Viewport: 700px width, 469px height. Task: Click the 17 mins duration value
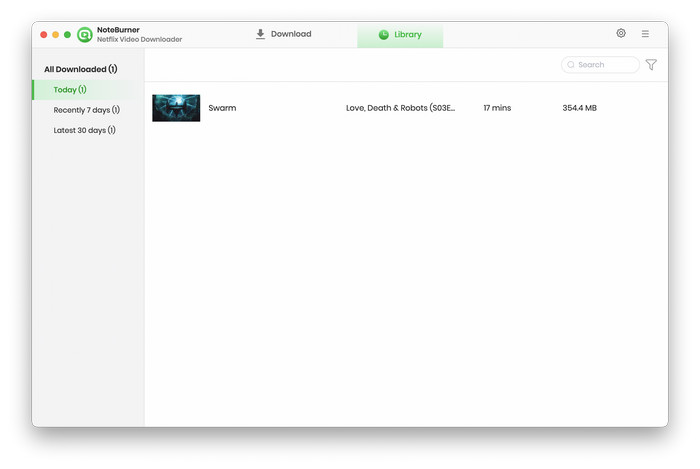coord(497,108)
